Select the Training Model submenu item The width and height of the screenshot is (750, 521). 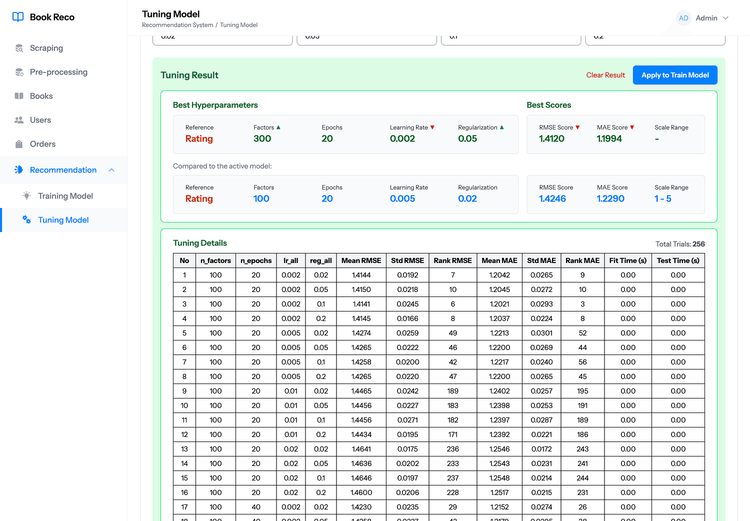tap(64, 196)
